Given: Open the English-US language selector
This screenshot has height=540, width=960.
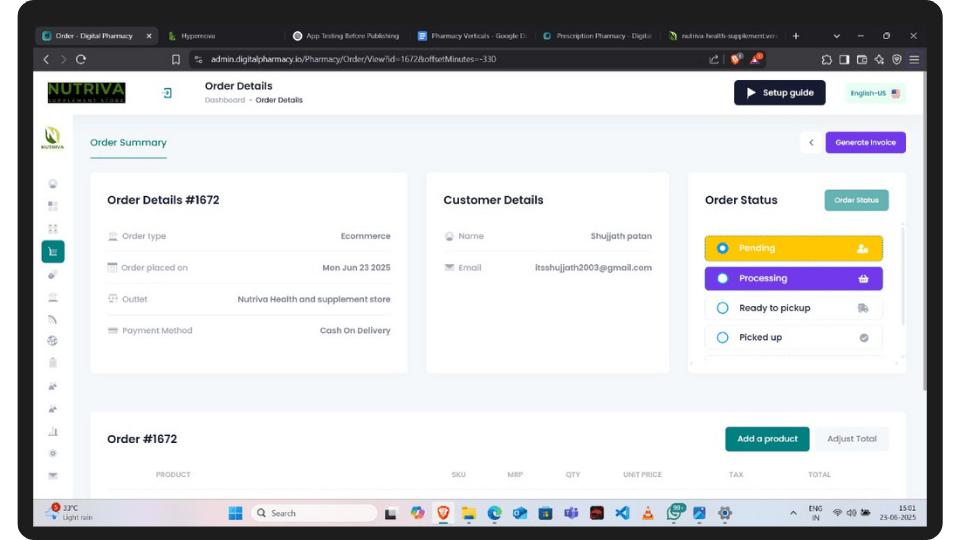Looking at the screenshot, I should [x=875, y=93].
